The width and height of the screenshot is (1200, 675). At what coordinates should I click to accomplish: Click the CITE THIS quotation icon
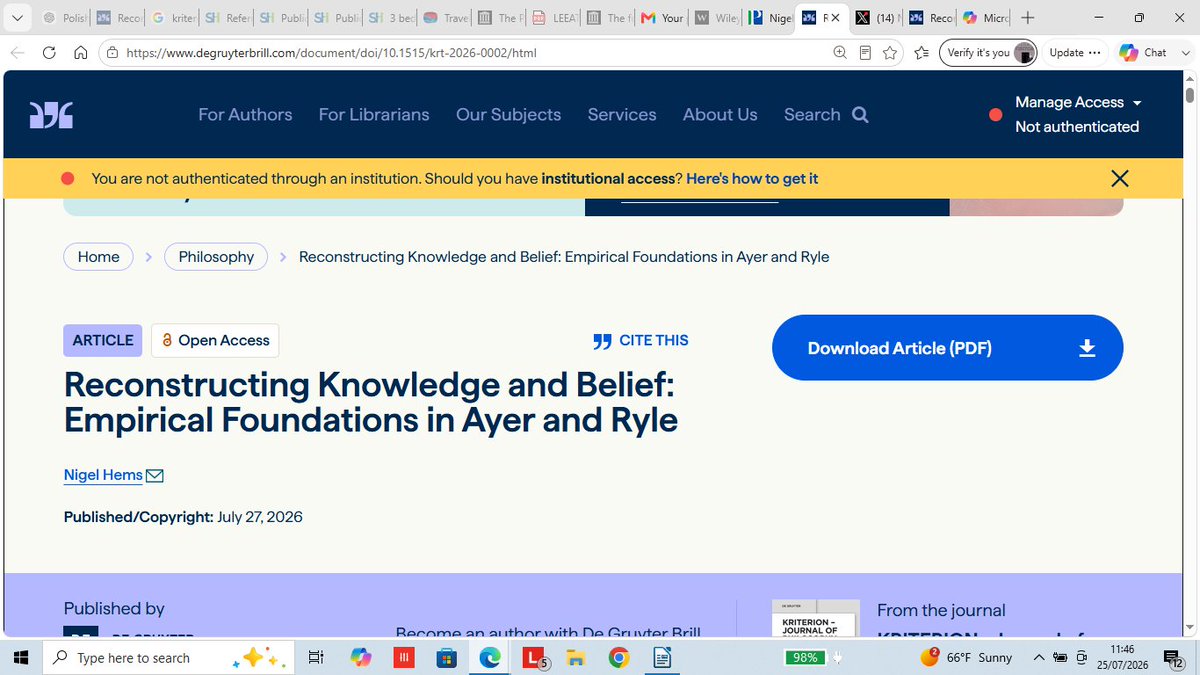tap(602, 341)
